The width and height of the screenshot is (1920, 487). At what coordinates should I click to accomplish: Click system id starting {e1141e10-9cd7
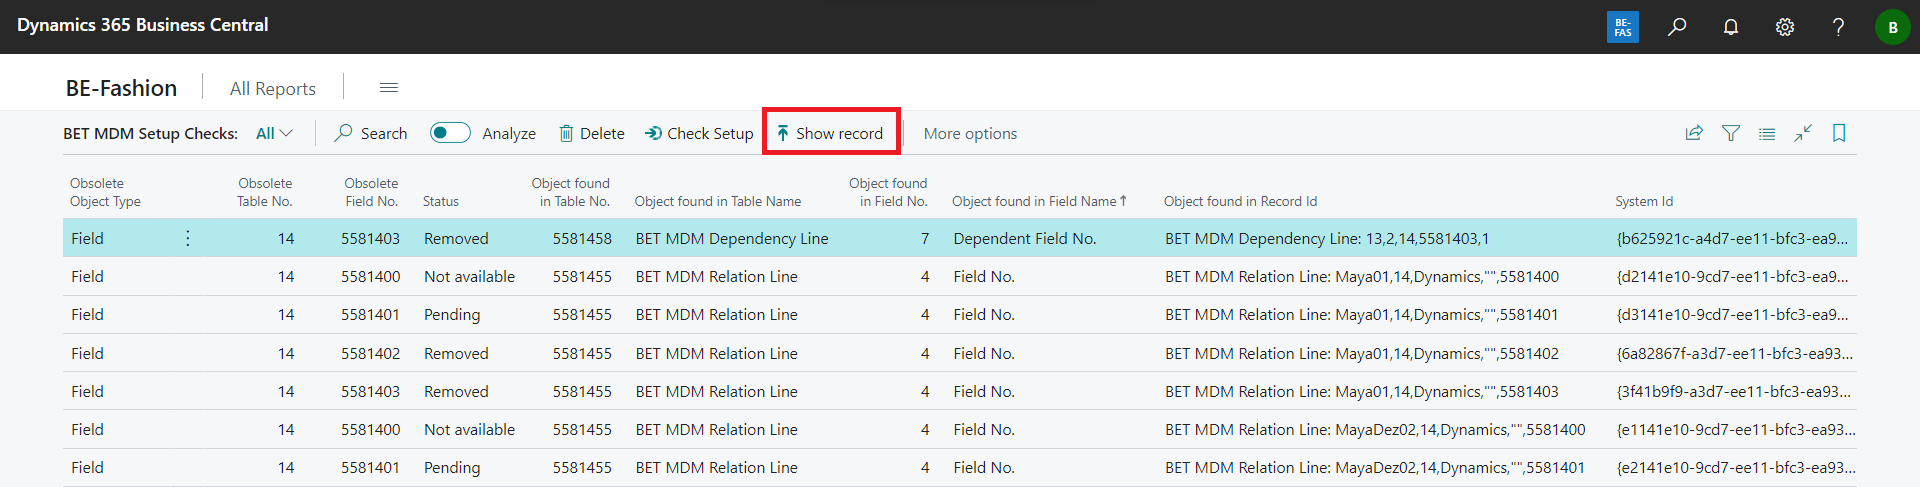point(1736,429)
